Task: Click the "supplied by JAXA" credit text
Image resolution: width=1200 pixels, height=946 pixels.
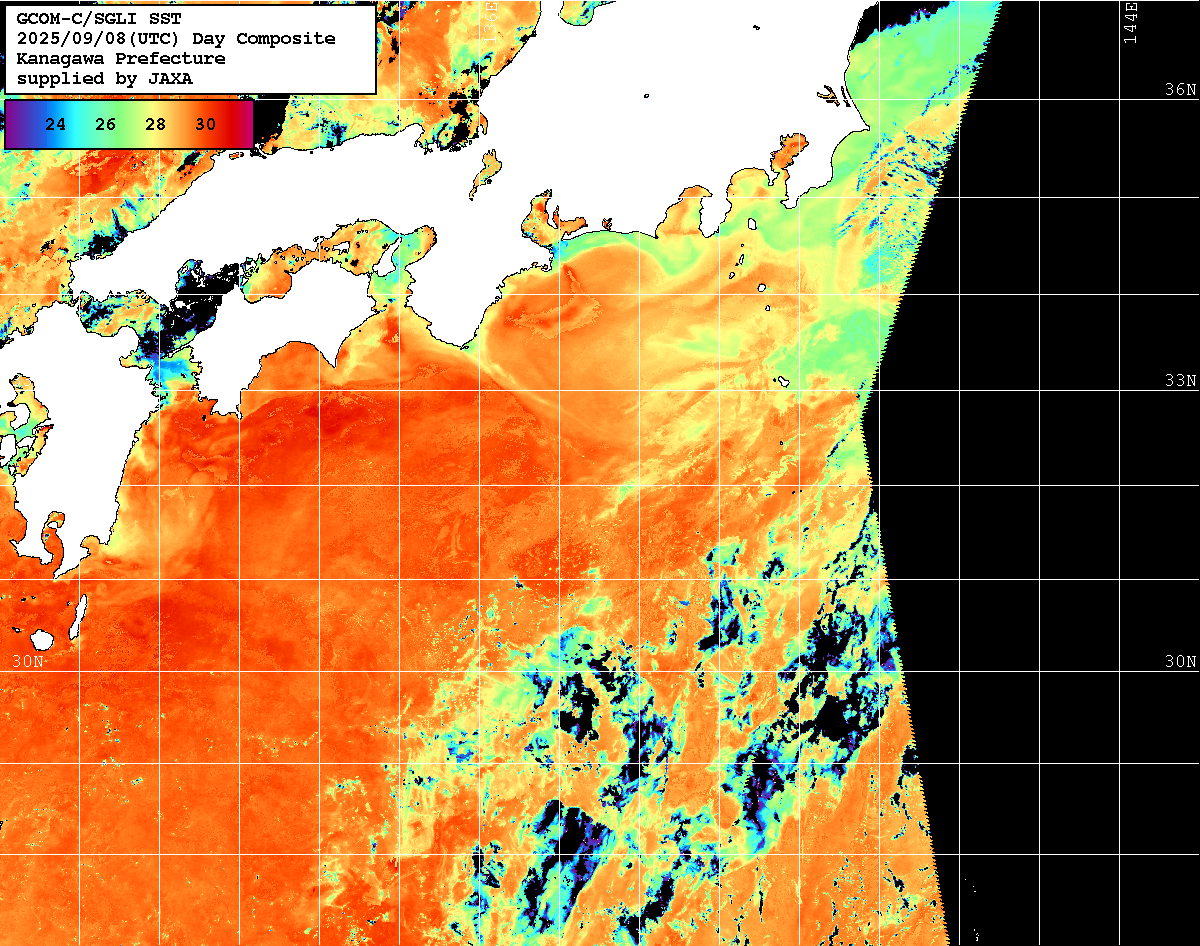Action: click(x=105, y=78)
